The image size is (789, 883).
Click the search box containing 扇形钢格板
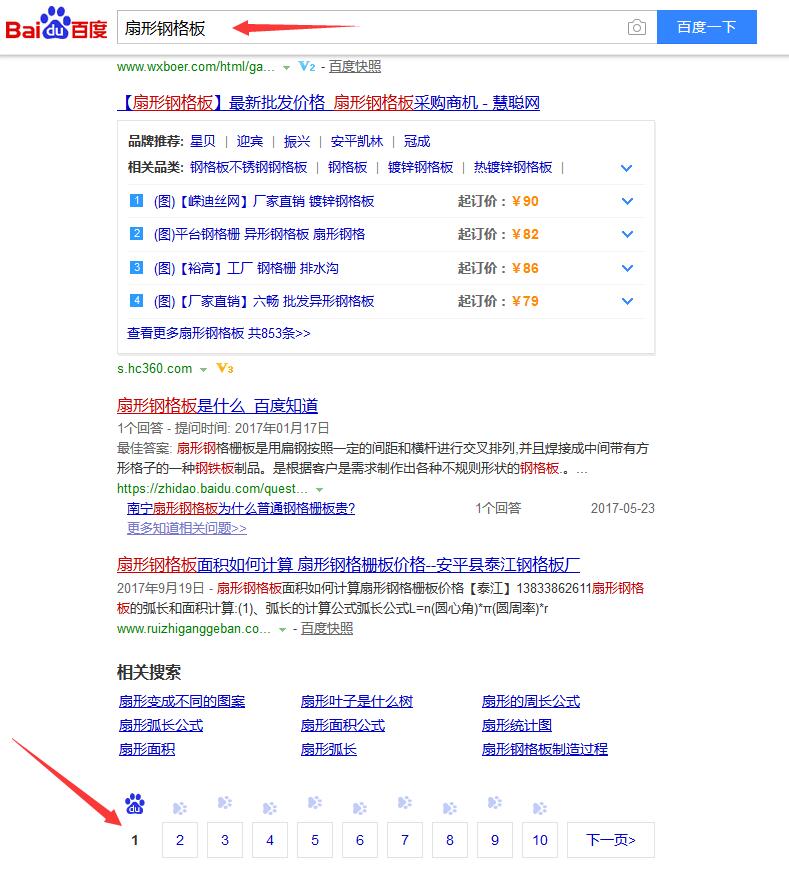coord(370,28)
